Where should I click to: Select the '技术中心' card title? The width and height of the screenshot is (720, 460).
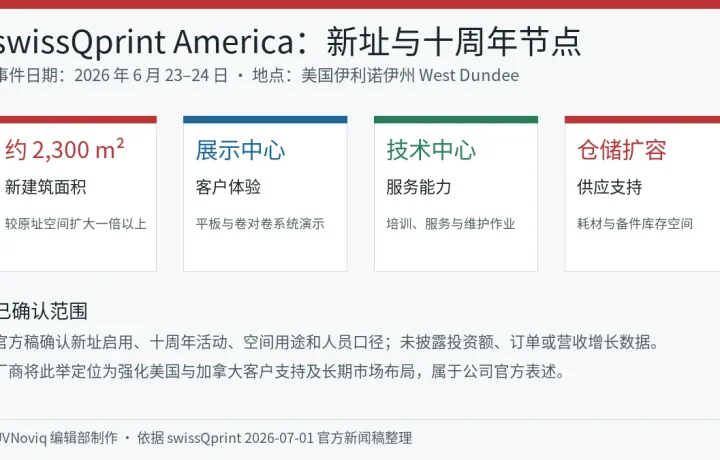pos(431,150)
